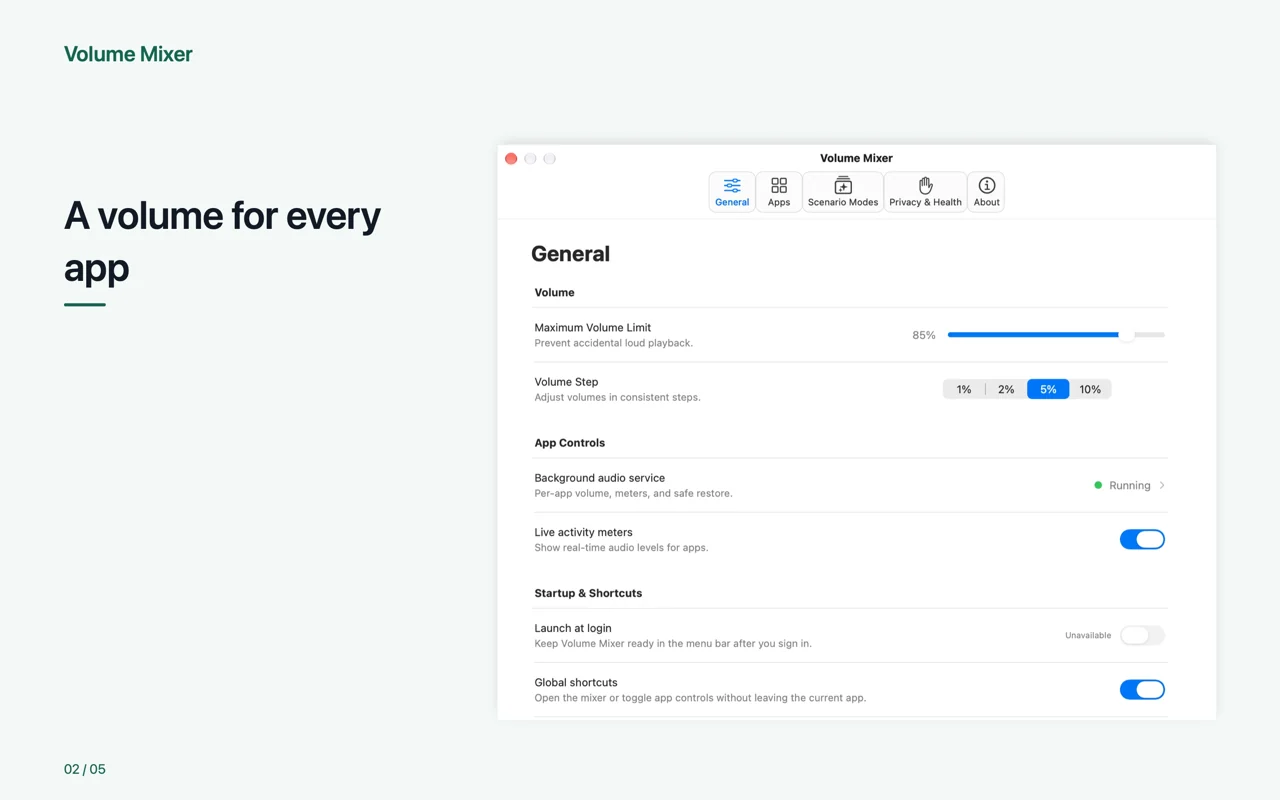Screen dimensions: 1280x800
Task: Click the App Controls section header
Action: (570, 443)
